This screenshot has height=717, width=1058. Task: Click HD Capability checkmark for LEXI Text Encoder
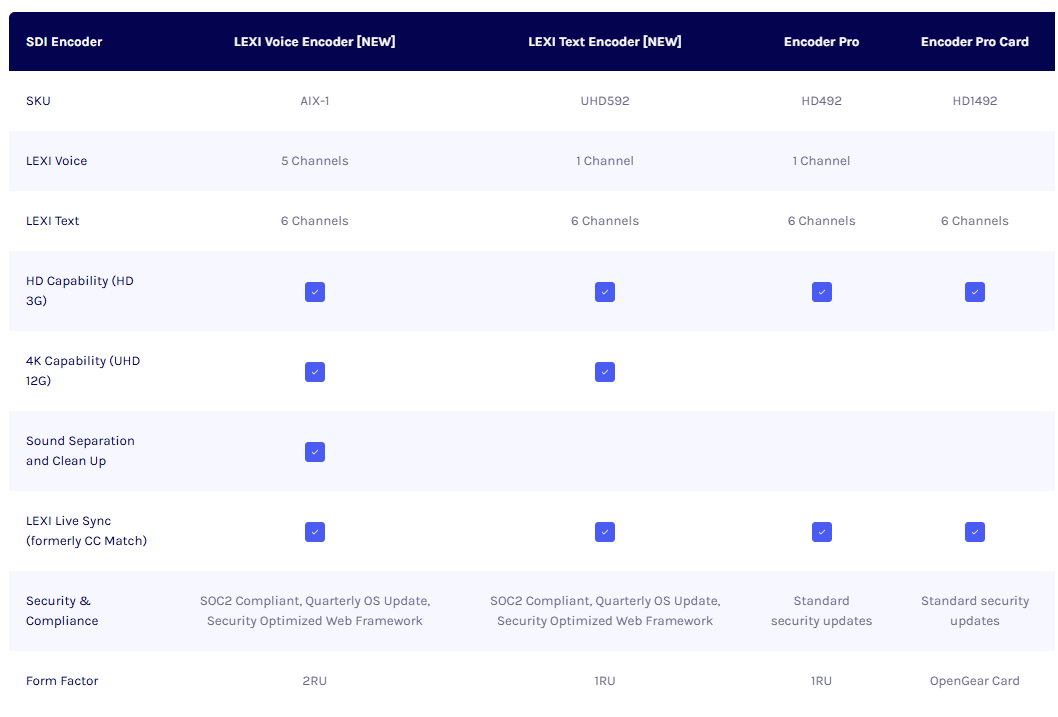605,292
